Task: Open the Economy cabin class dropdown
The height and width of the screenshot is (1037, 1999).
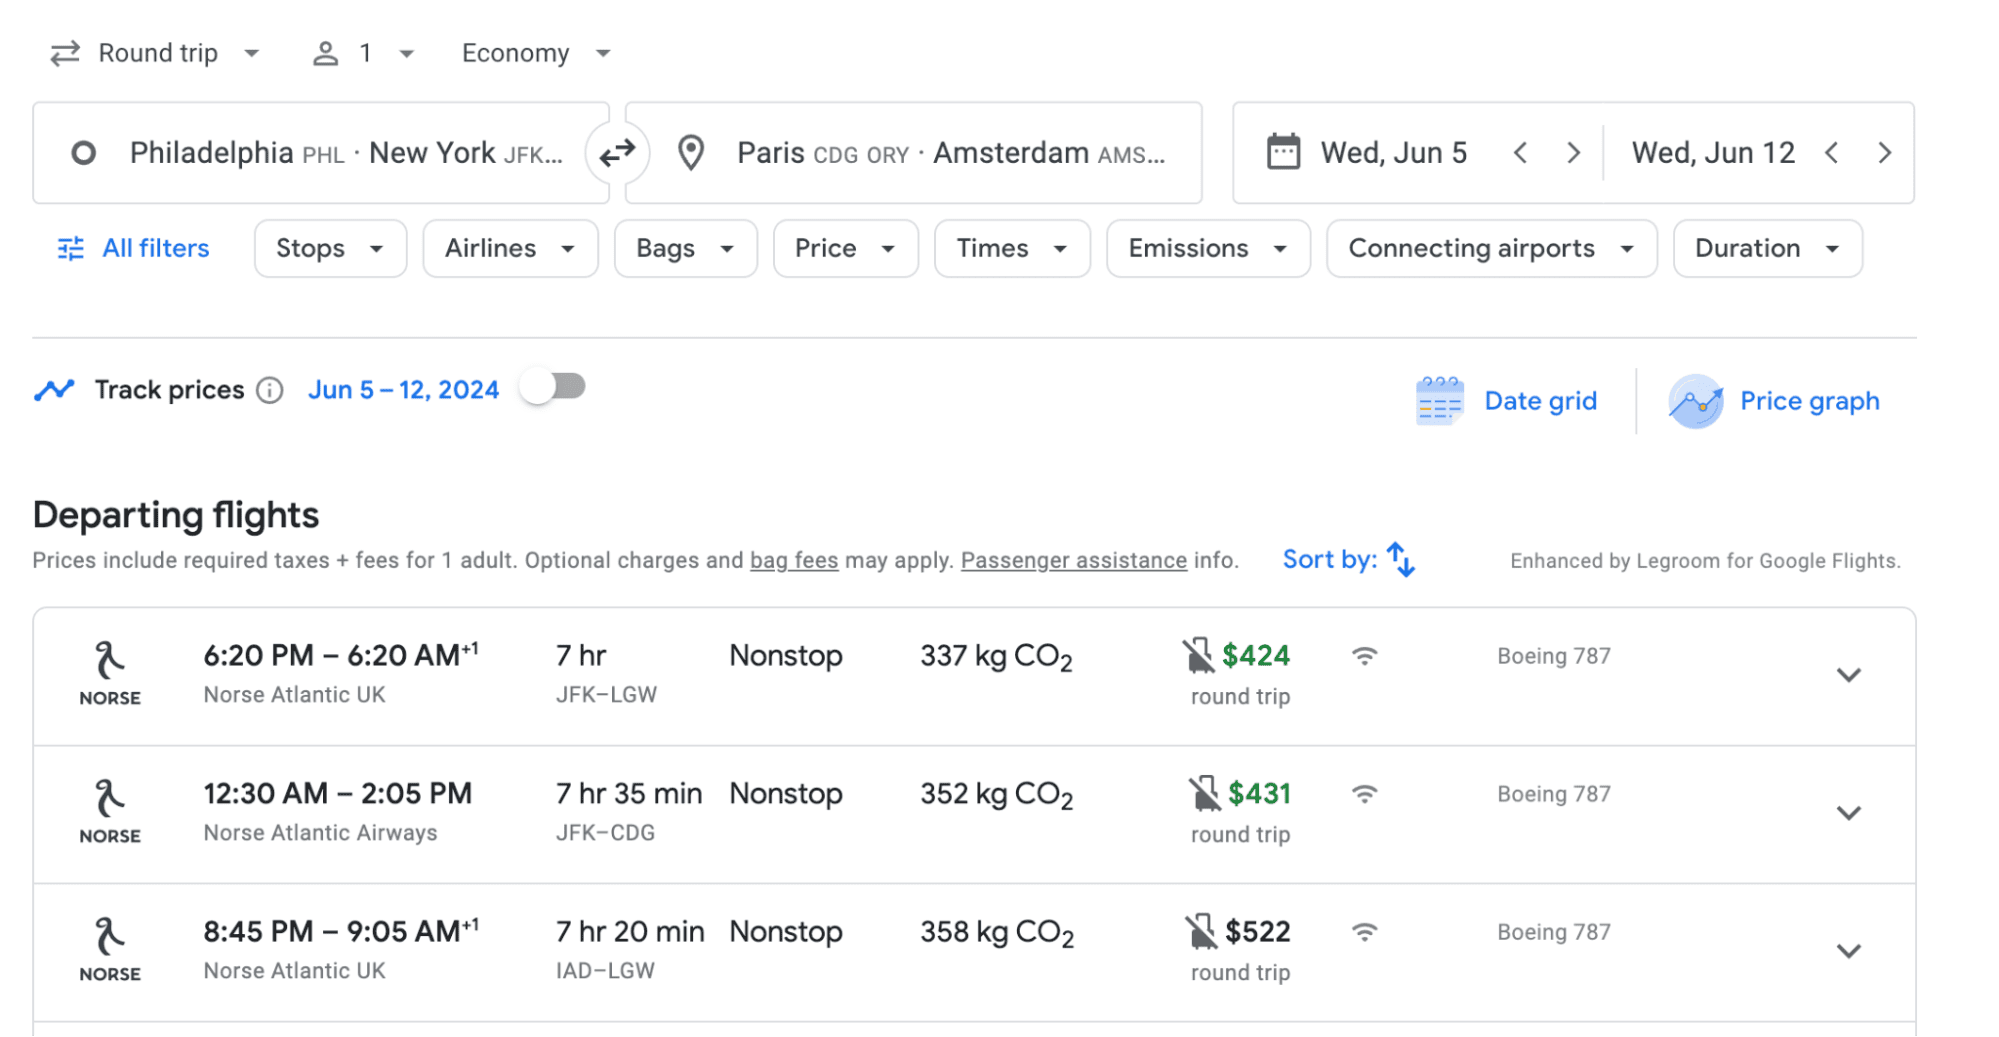Action: (537, 53)
